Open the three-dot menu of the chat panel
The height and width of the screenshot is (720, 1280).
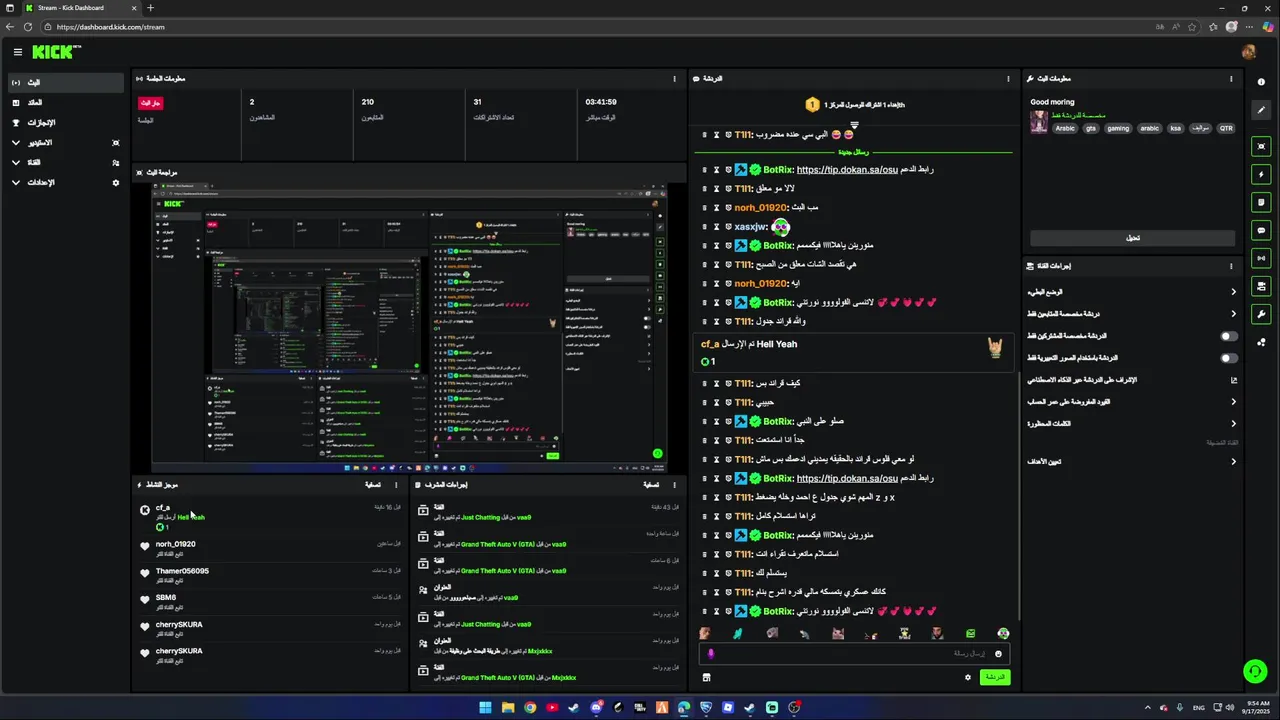tap(1008, 78)
